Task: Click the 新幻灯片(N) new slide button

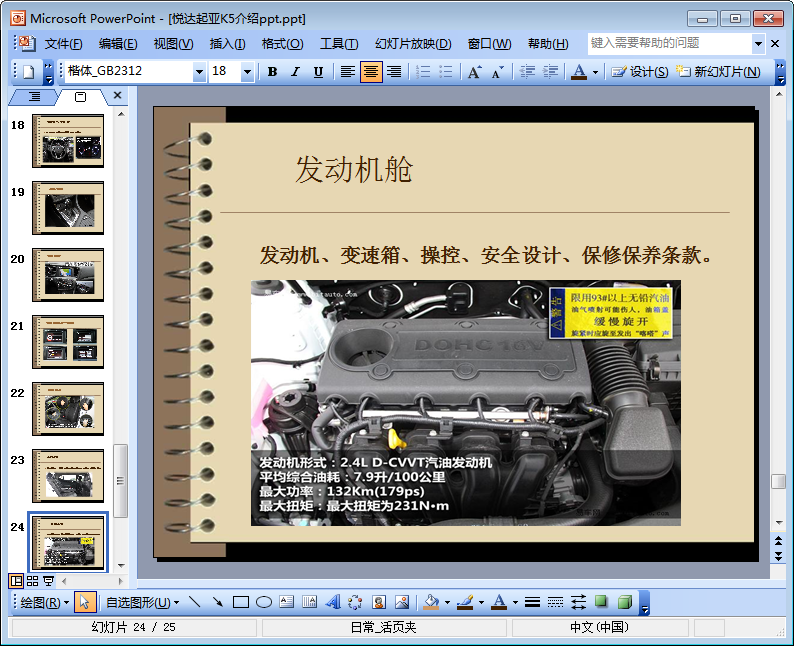Action: click(x=718, y=72)
